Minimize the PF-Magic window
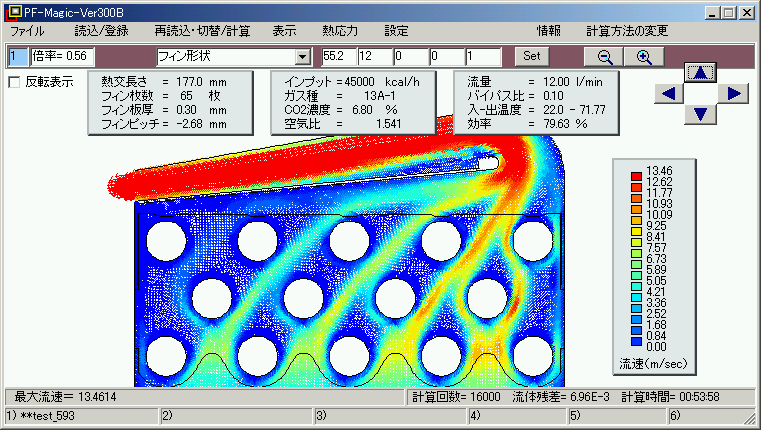 [x=712, y=13]
